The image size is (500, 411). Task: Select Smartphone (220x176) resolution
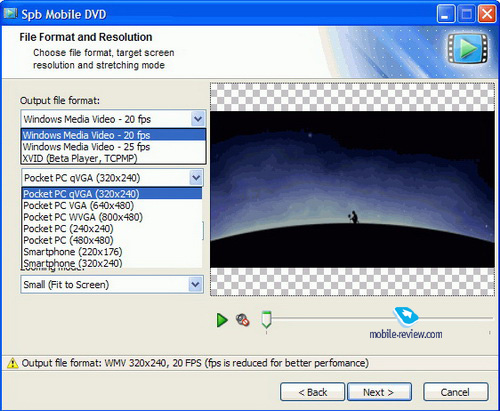[112, 252]
